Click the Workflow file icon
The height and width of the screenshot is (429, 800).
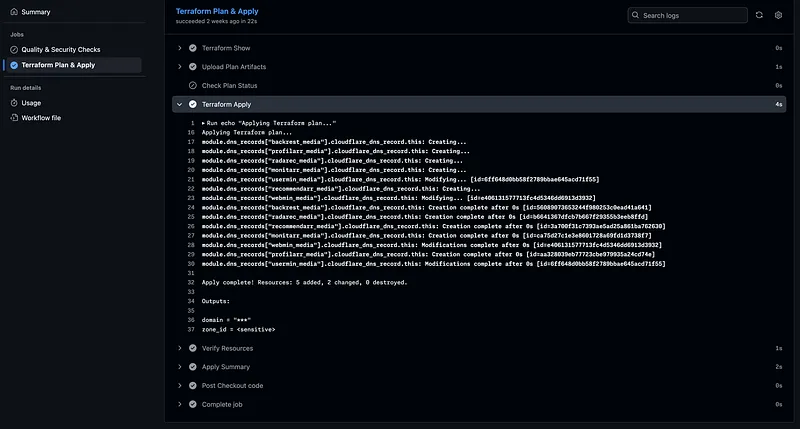click(x=14, y=117)
